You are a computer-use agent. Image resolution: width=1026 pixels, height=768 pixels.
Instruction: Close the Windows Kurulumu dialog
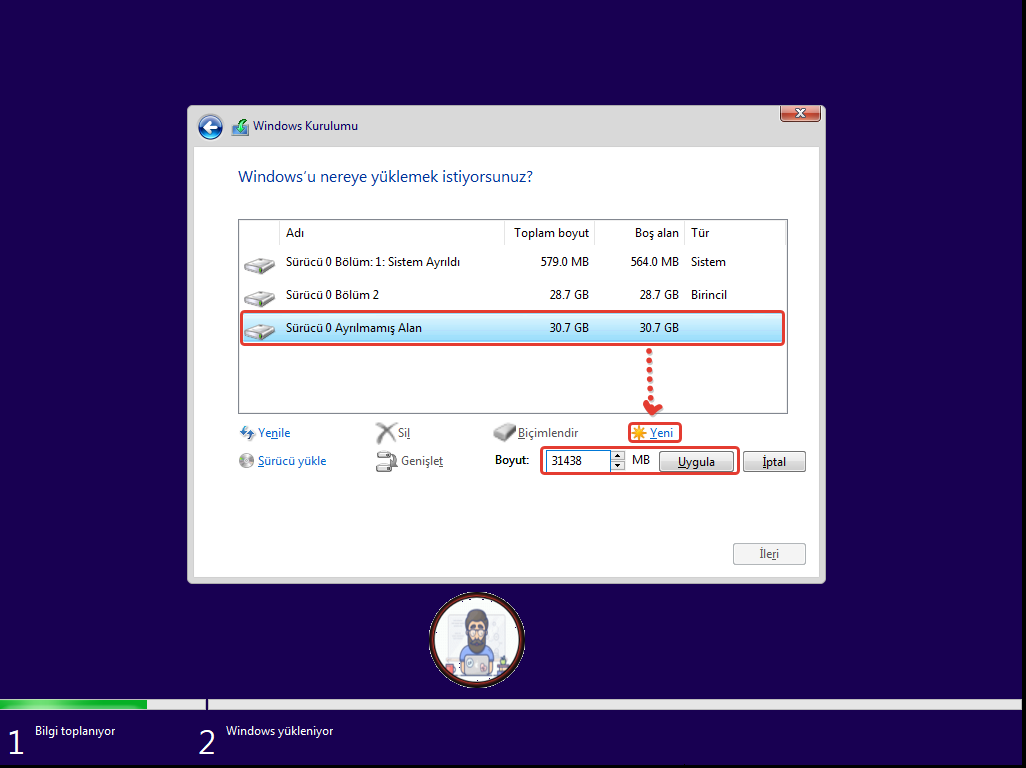pyautogui.click(x=800, y=113)
